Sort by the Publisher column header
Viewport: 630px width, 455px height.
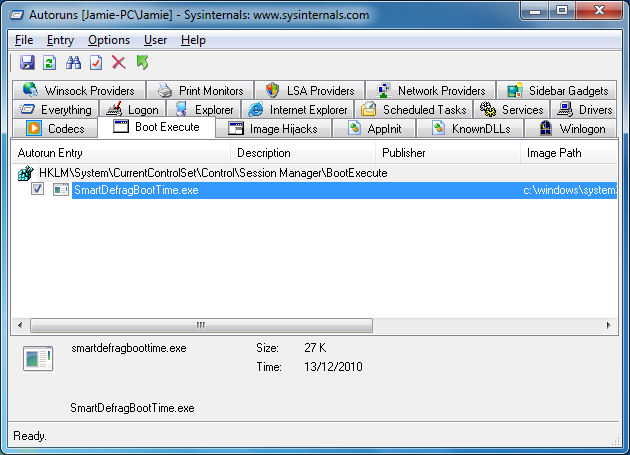[x=448, y=153]
